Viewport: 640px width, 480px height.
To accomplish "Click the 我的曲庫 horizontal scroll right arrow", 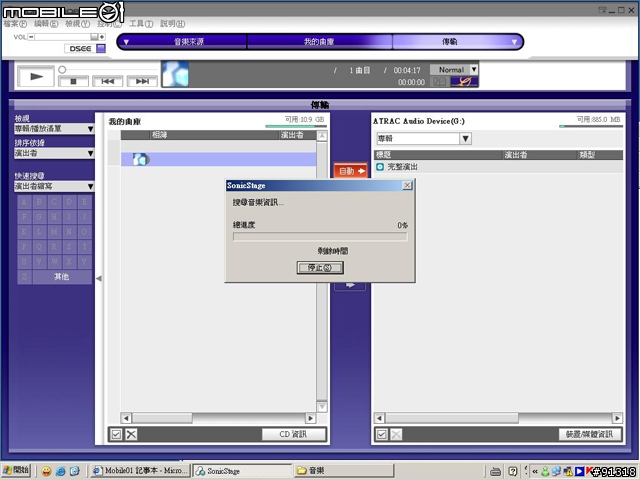I will pyautogui.click(x=311, y=418).
